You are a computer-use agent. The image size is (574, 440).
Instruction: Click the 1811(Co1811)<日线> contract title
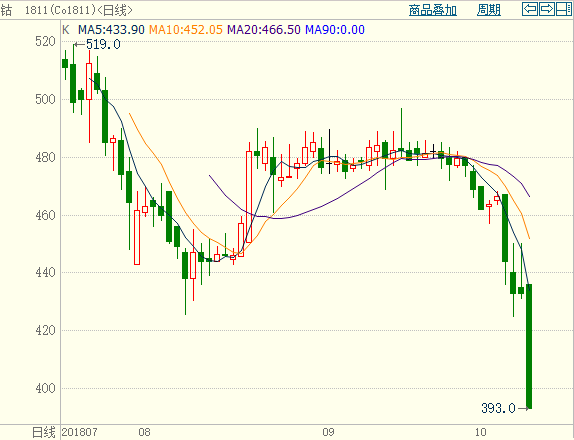coord(79,10)
